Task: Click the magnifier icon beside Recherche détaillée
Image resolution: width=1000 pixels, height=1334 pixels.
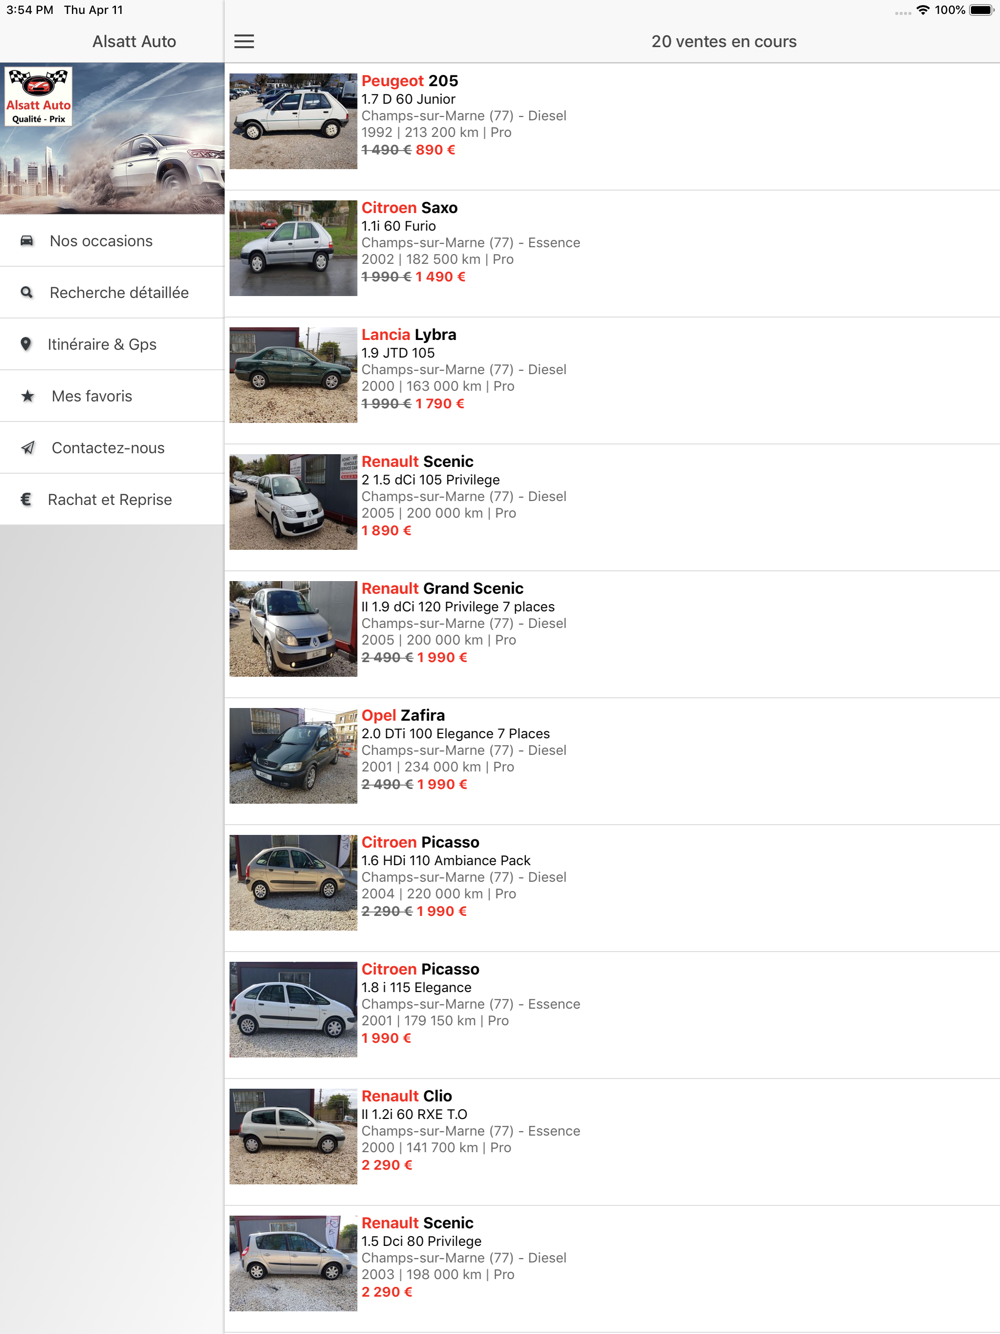Action: click(27, 293)
